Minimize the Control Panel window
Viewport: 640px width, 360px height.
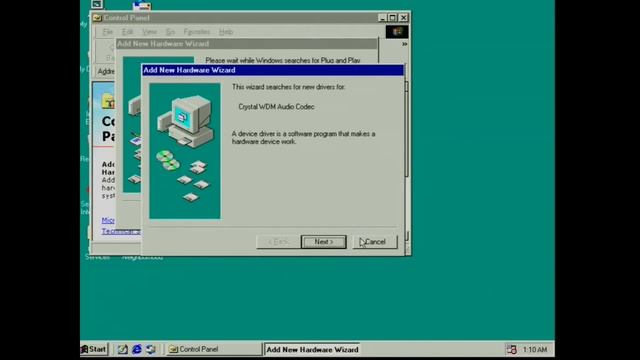click(x=382, y=18)
